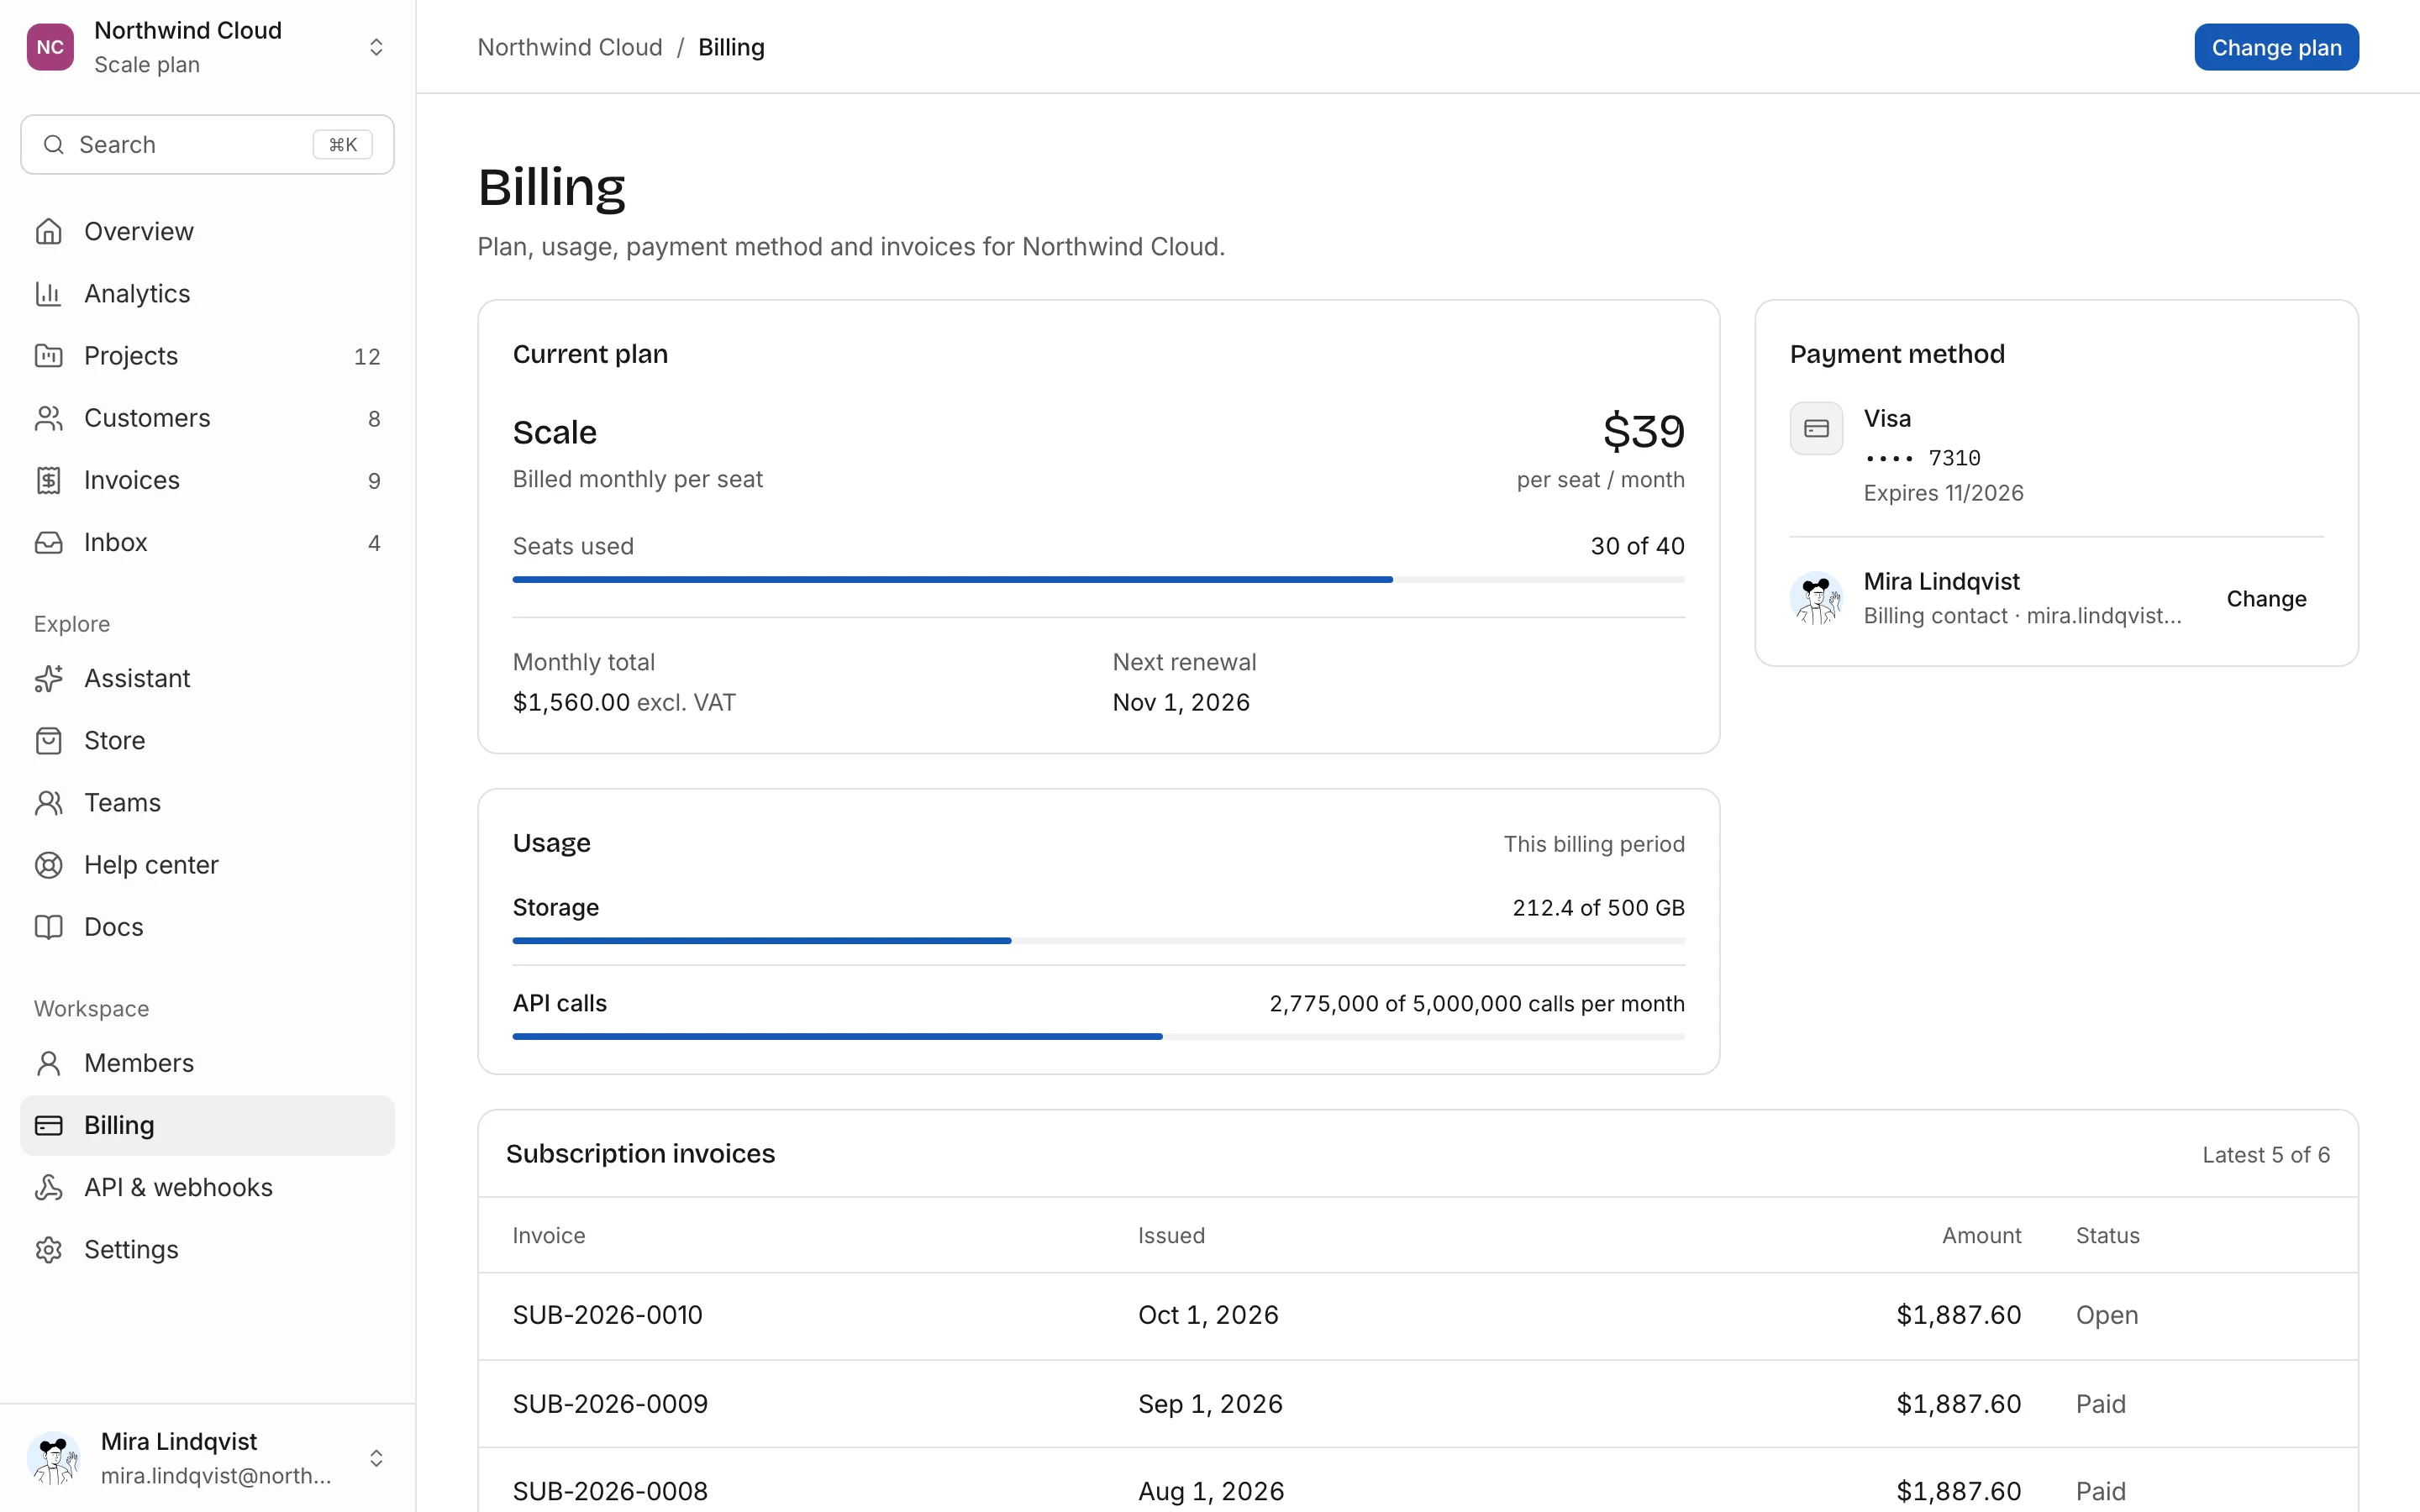This screenshot has width=2420, height=1512.
Task: Click the NC workspace logo badge
Action: pos(50,47)
